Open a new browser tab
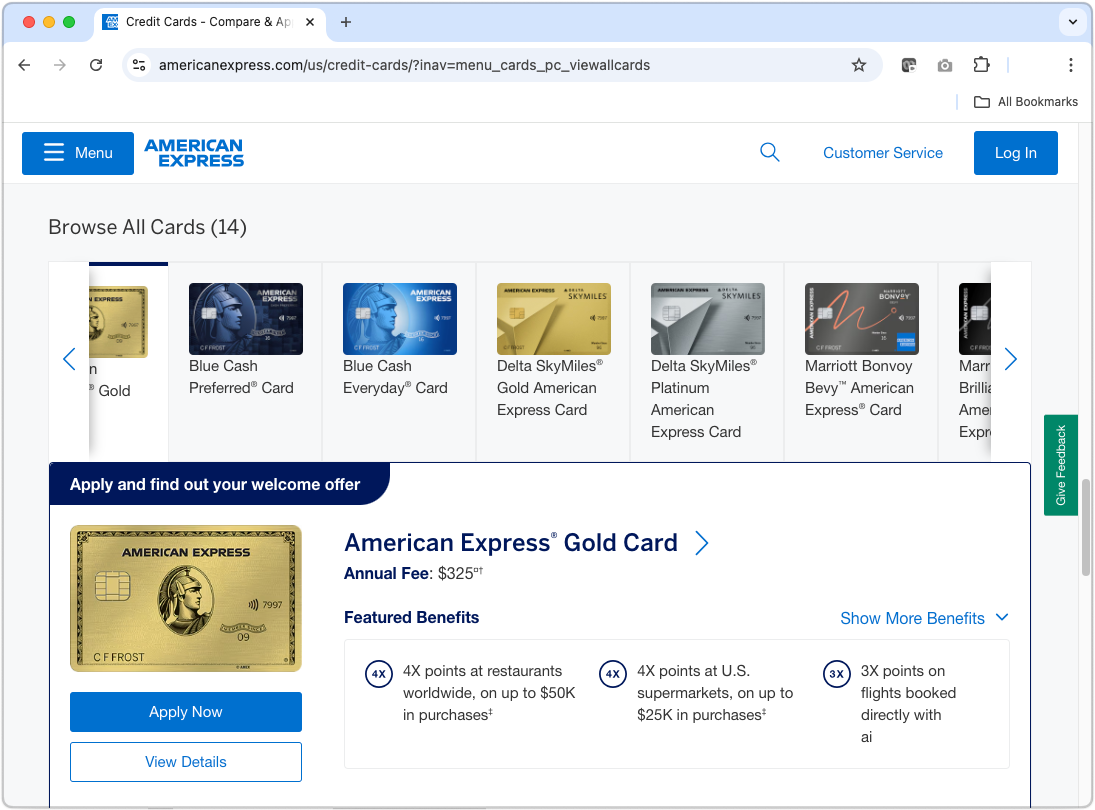The height and width of the screenshot is (810, 1095). coord(346,22)
